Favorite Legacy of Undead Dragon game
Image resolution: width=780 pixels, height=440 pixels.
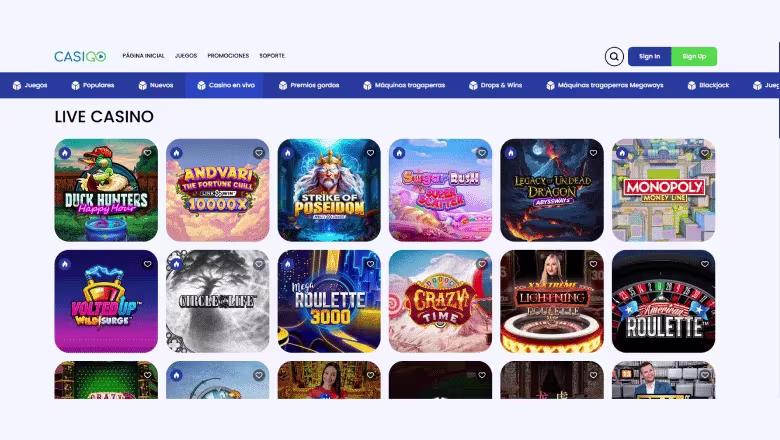(x=593, y=153)
